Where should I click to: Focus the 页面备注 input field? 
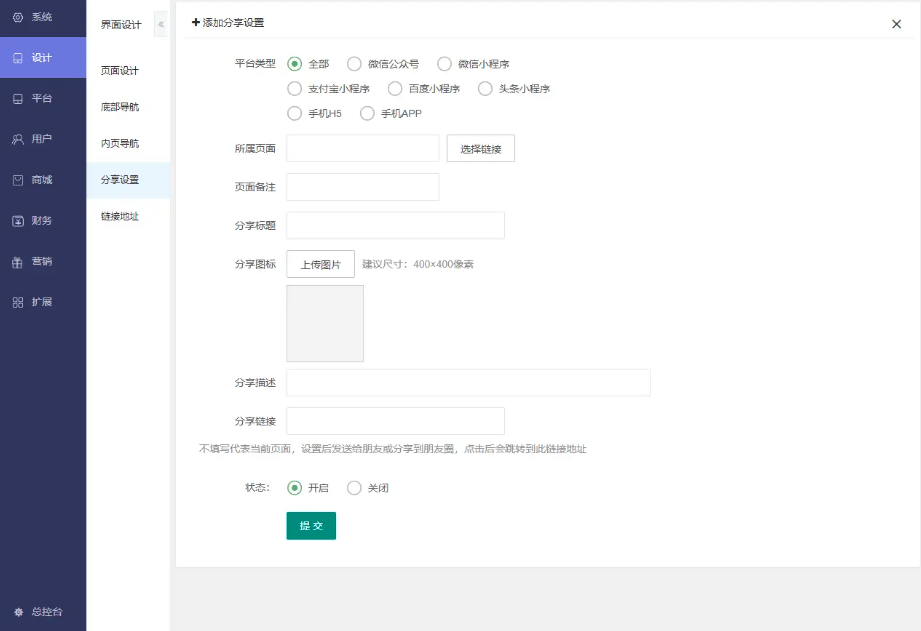point(363,187)
